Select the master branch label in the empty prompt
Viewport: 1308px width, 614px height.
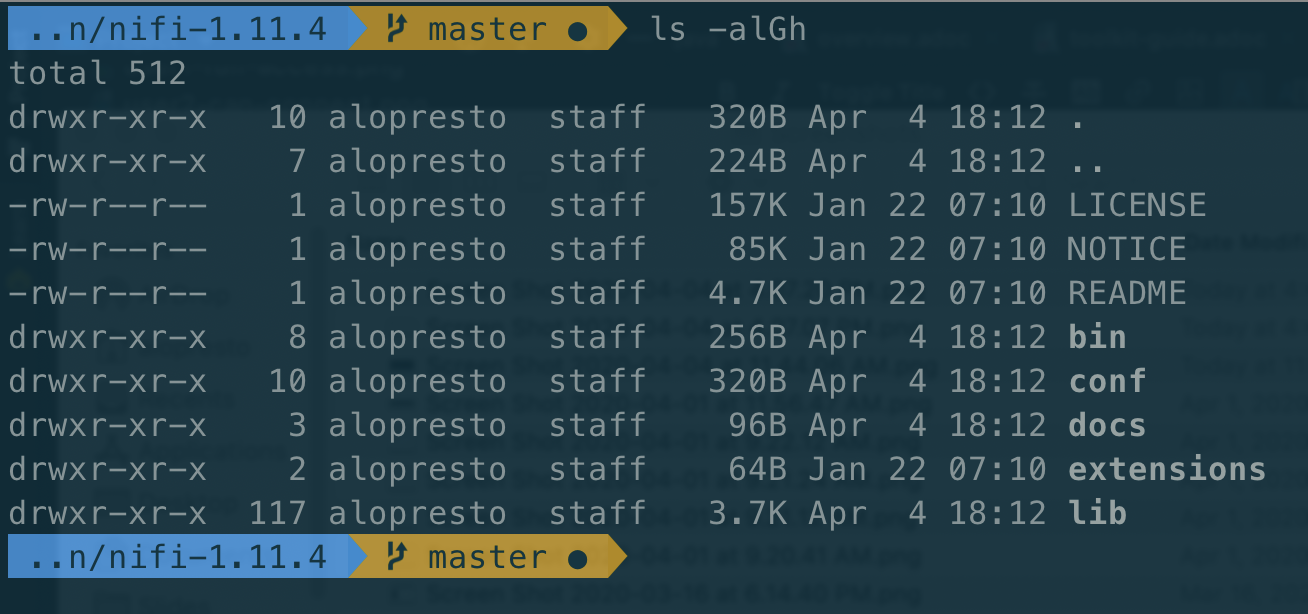(487, 557)
